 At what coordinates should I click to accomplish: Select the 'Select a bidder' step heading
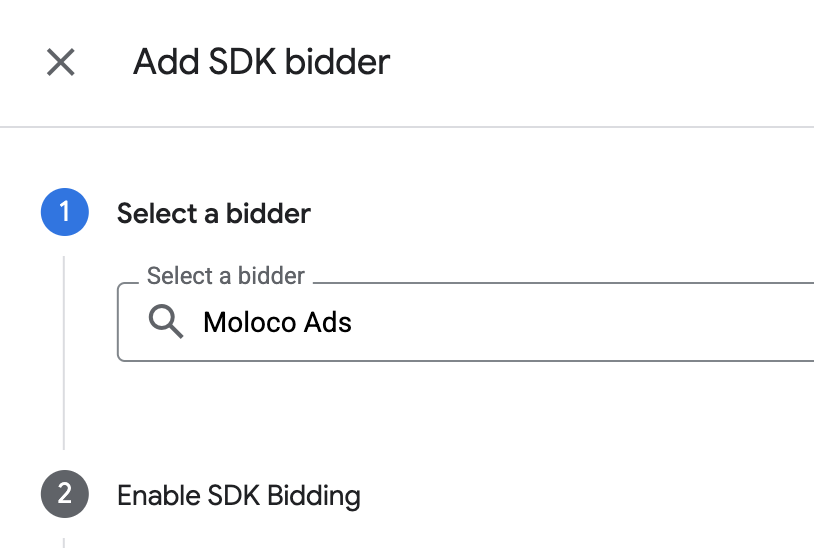pos(214,213)
